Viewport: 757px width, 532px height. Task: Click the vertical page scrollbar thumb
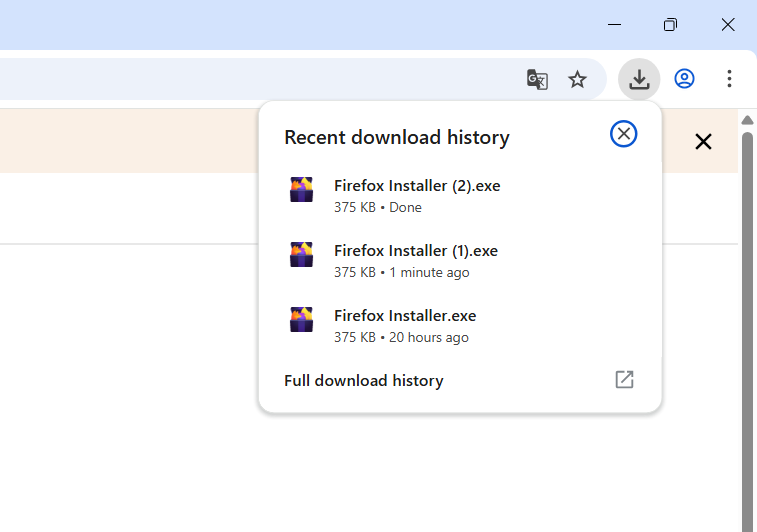coord(747,332)
